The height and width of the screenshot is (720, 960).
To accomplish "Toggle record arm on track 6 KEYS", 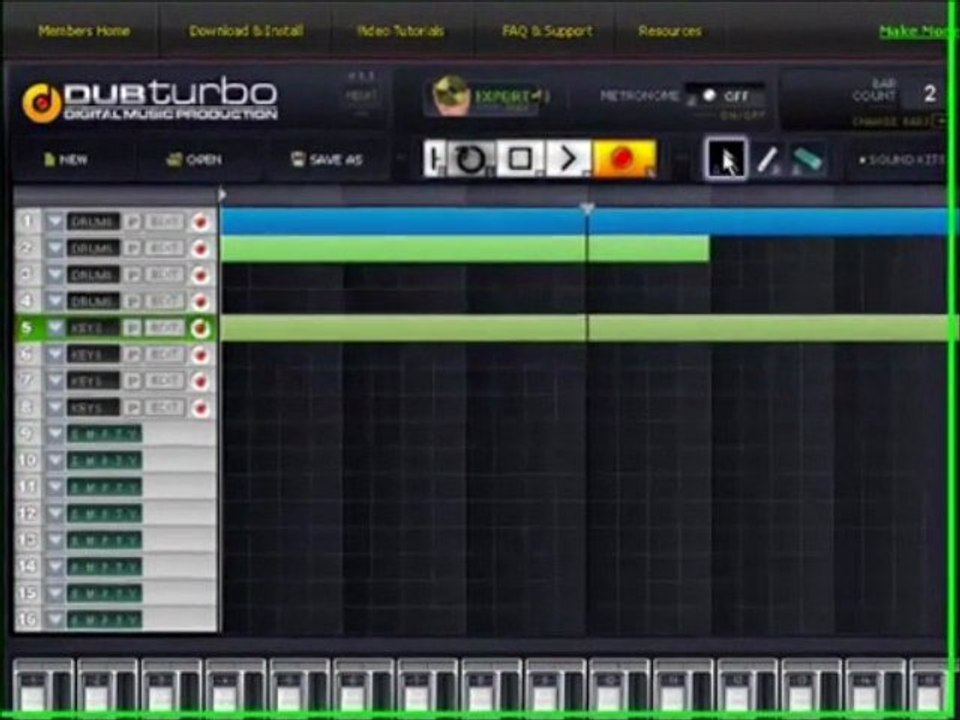I will tap(200, 354).
